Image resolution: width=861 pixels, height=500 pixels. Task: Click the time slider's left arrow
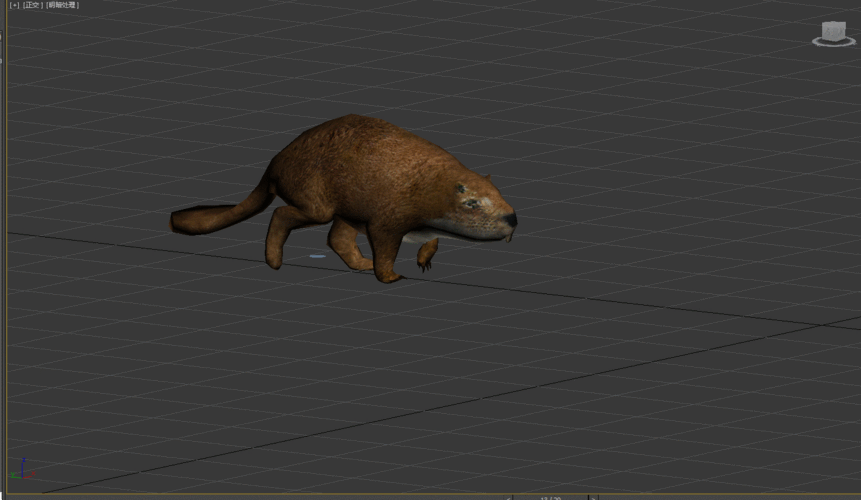coord(508,497)
